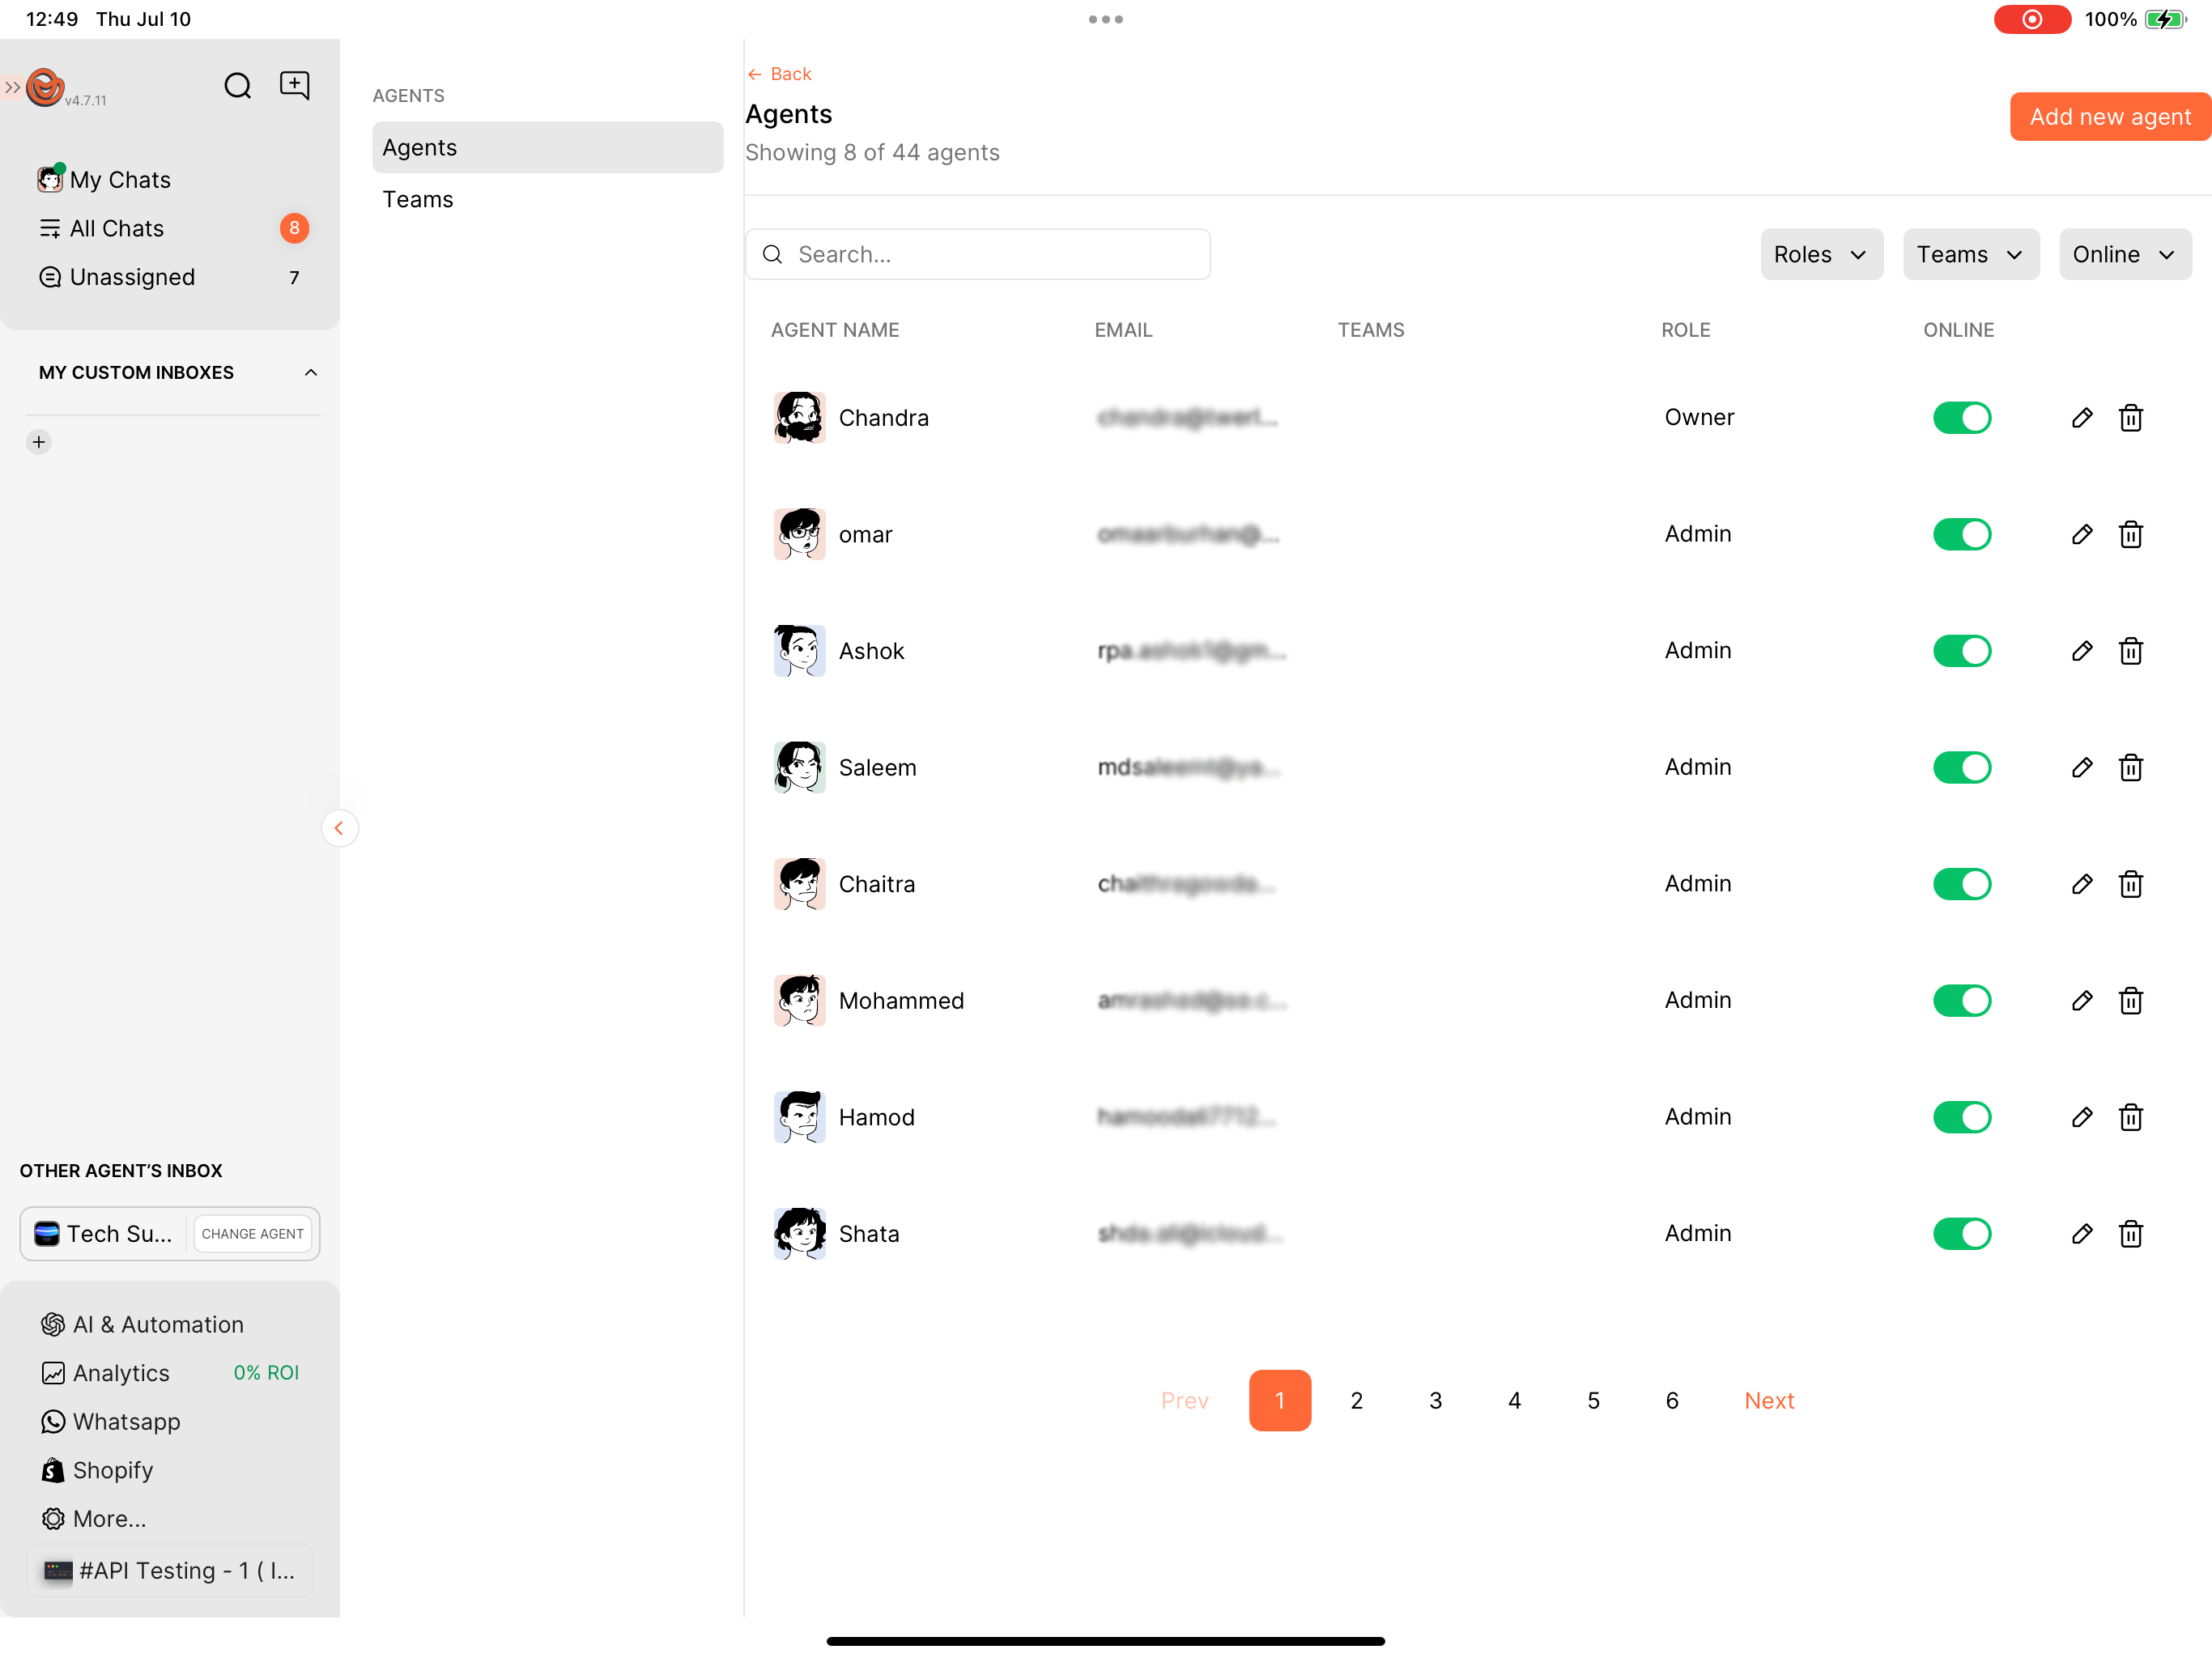Delete agent Chaitra with trash icon

coord(2130,884)
